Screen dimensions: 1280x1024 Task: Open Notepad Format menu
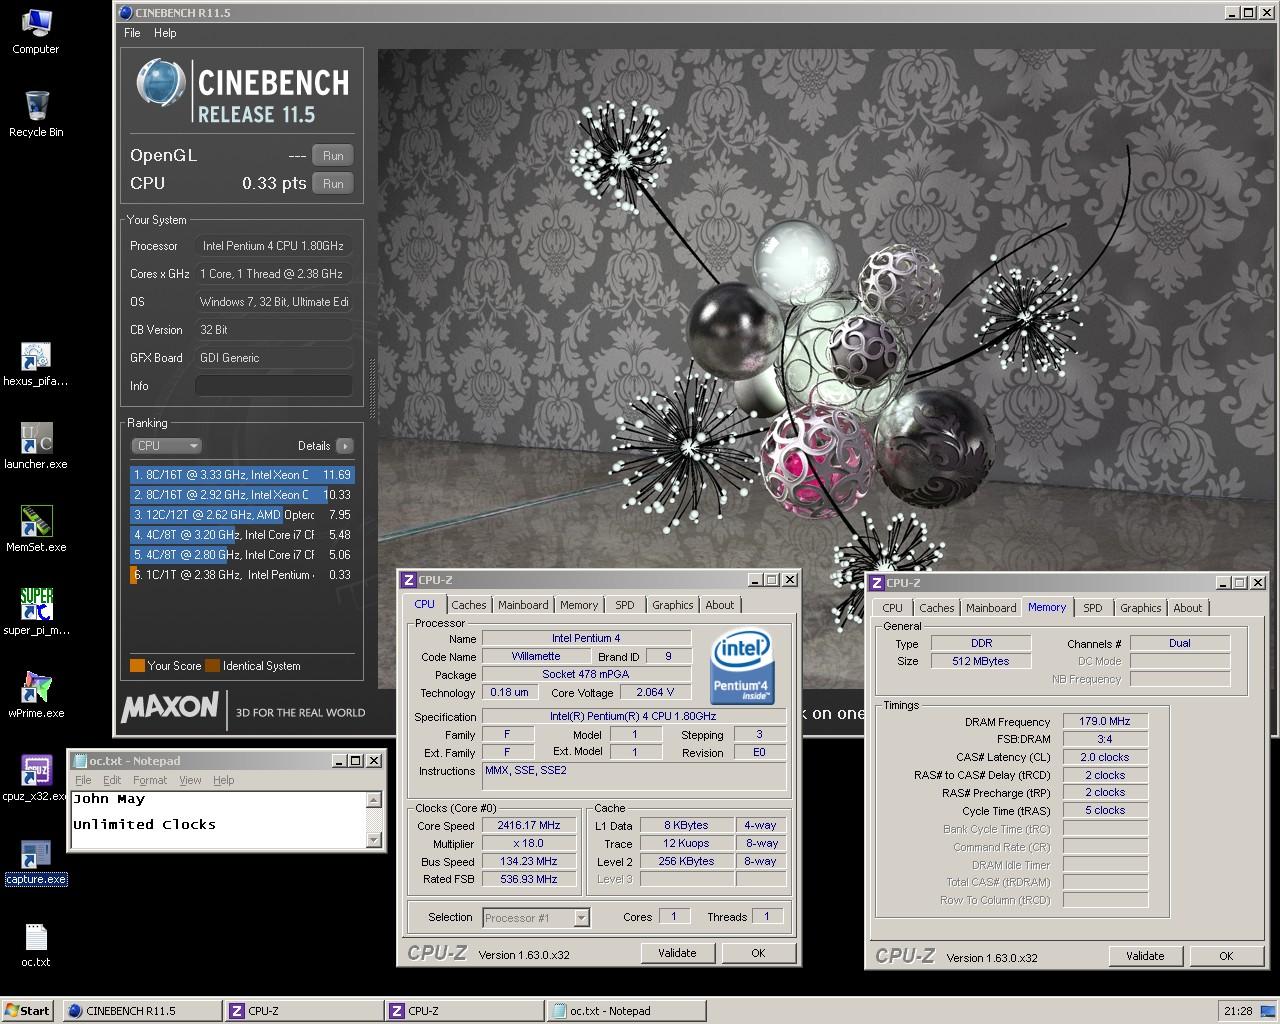click(x=150, y=780)
